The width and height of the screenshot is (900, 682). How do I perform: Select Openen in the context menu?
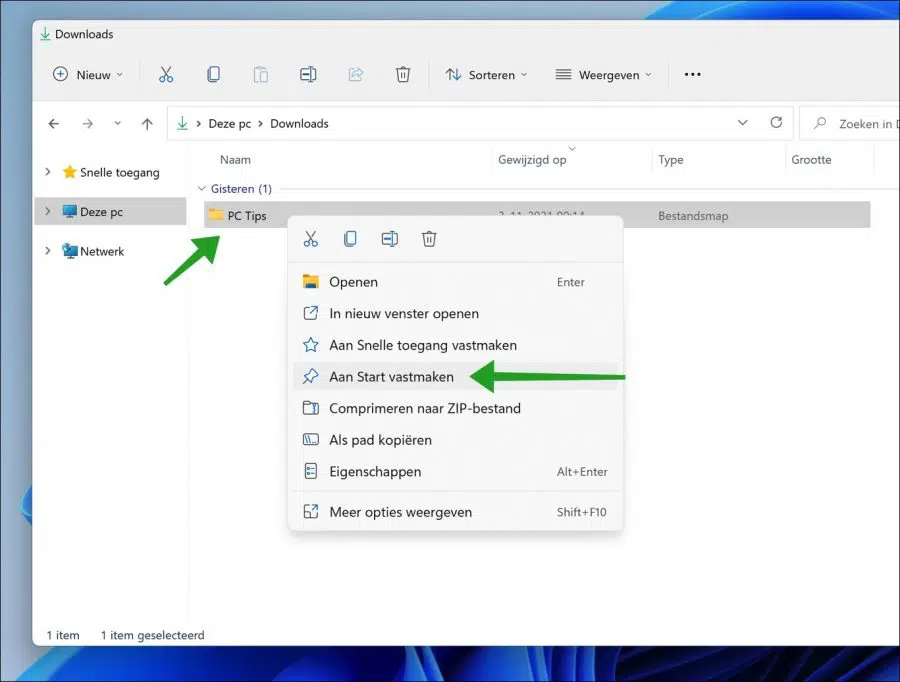(456, 282)
